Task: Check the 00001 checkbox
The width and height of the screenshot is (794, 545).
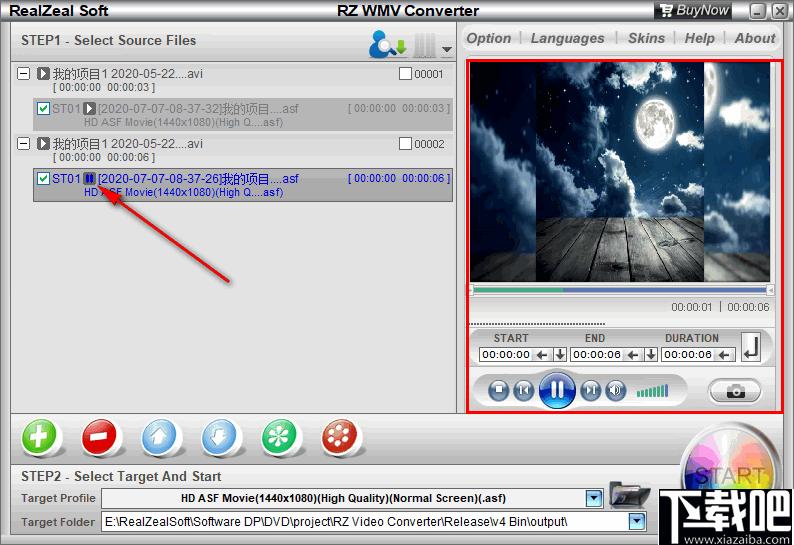Action: tap(405, 74)
